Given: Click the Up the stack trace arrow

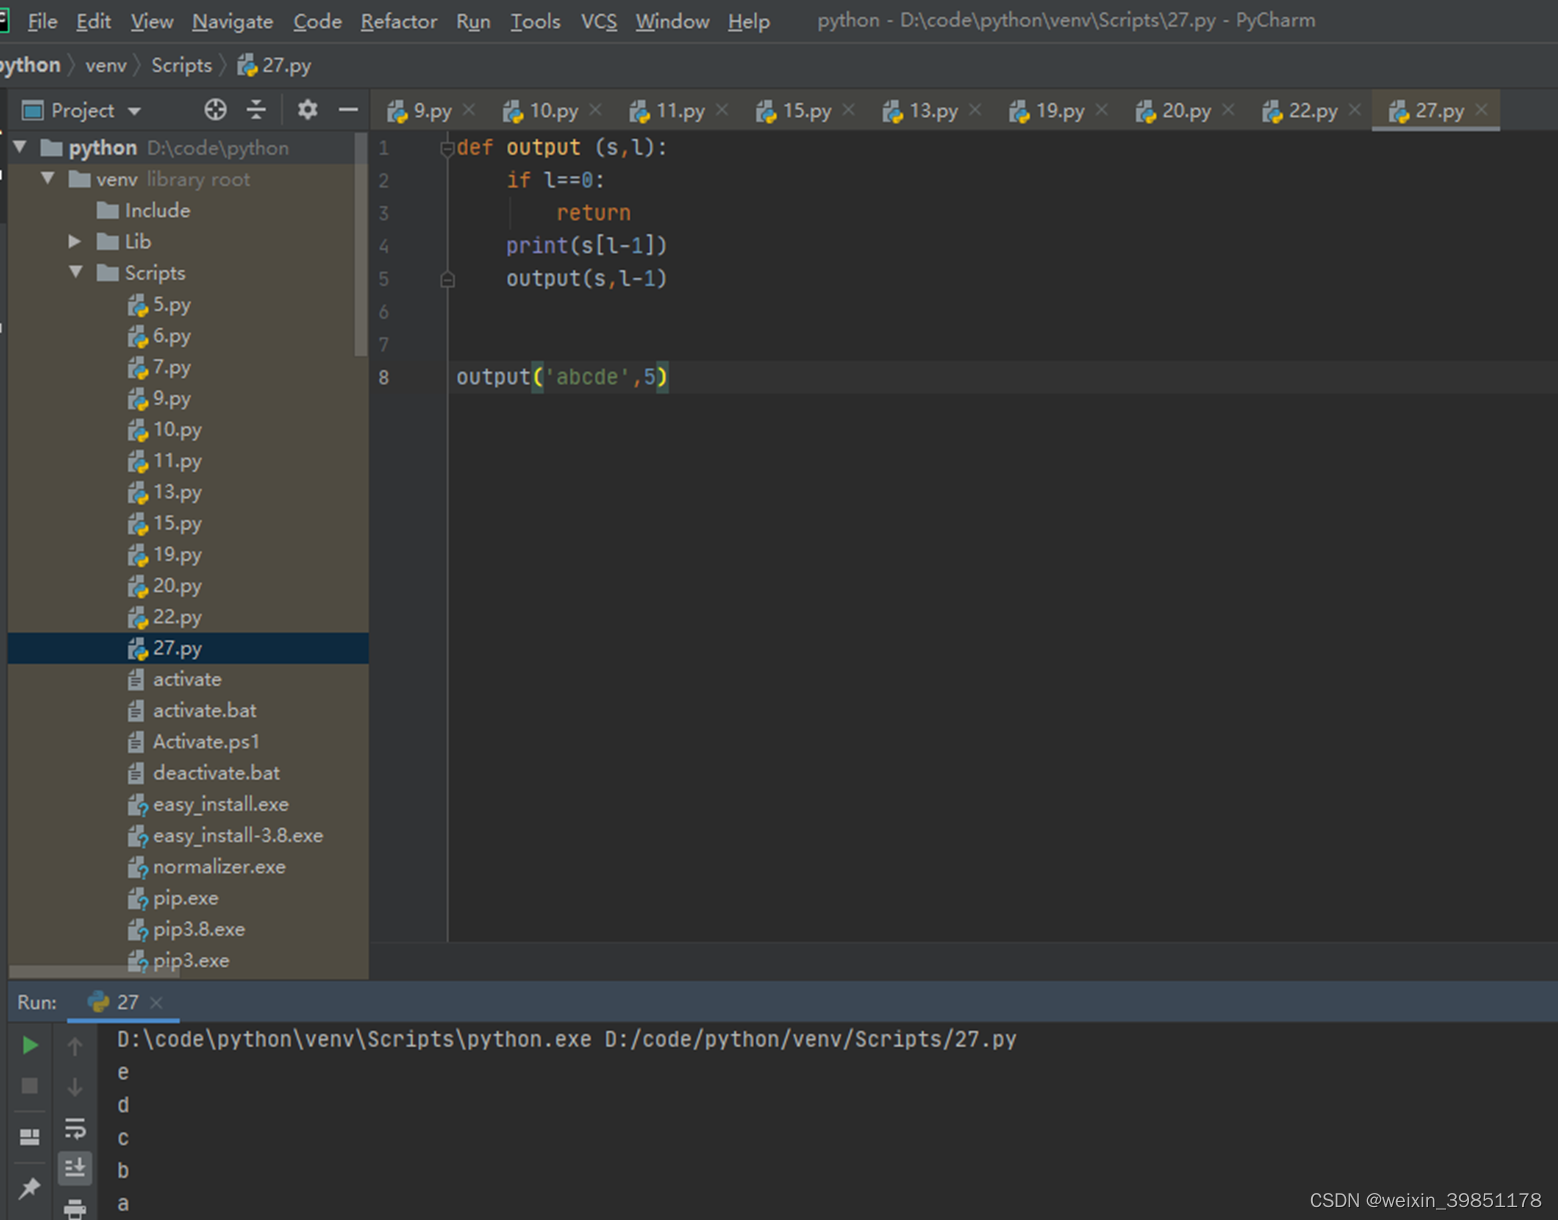Looking at the screenshot, I should pos(75,1046).
